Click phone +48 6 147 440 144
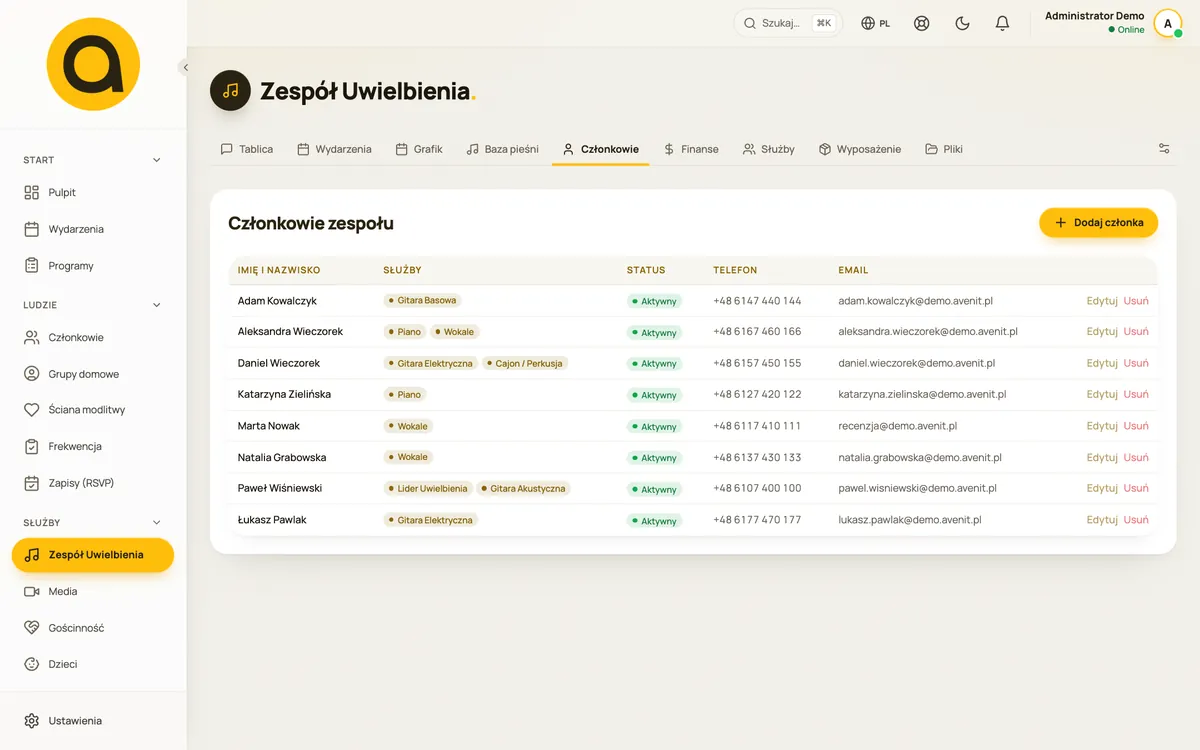The height and width of the screenshot is (750, 1200). coord(757,301)
